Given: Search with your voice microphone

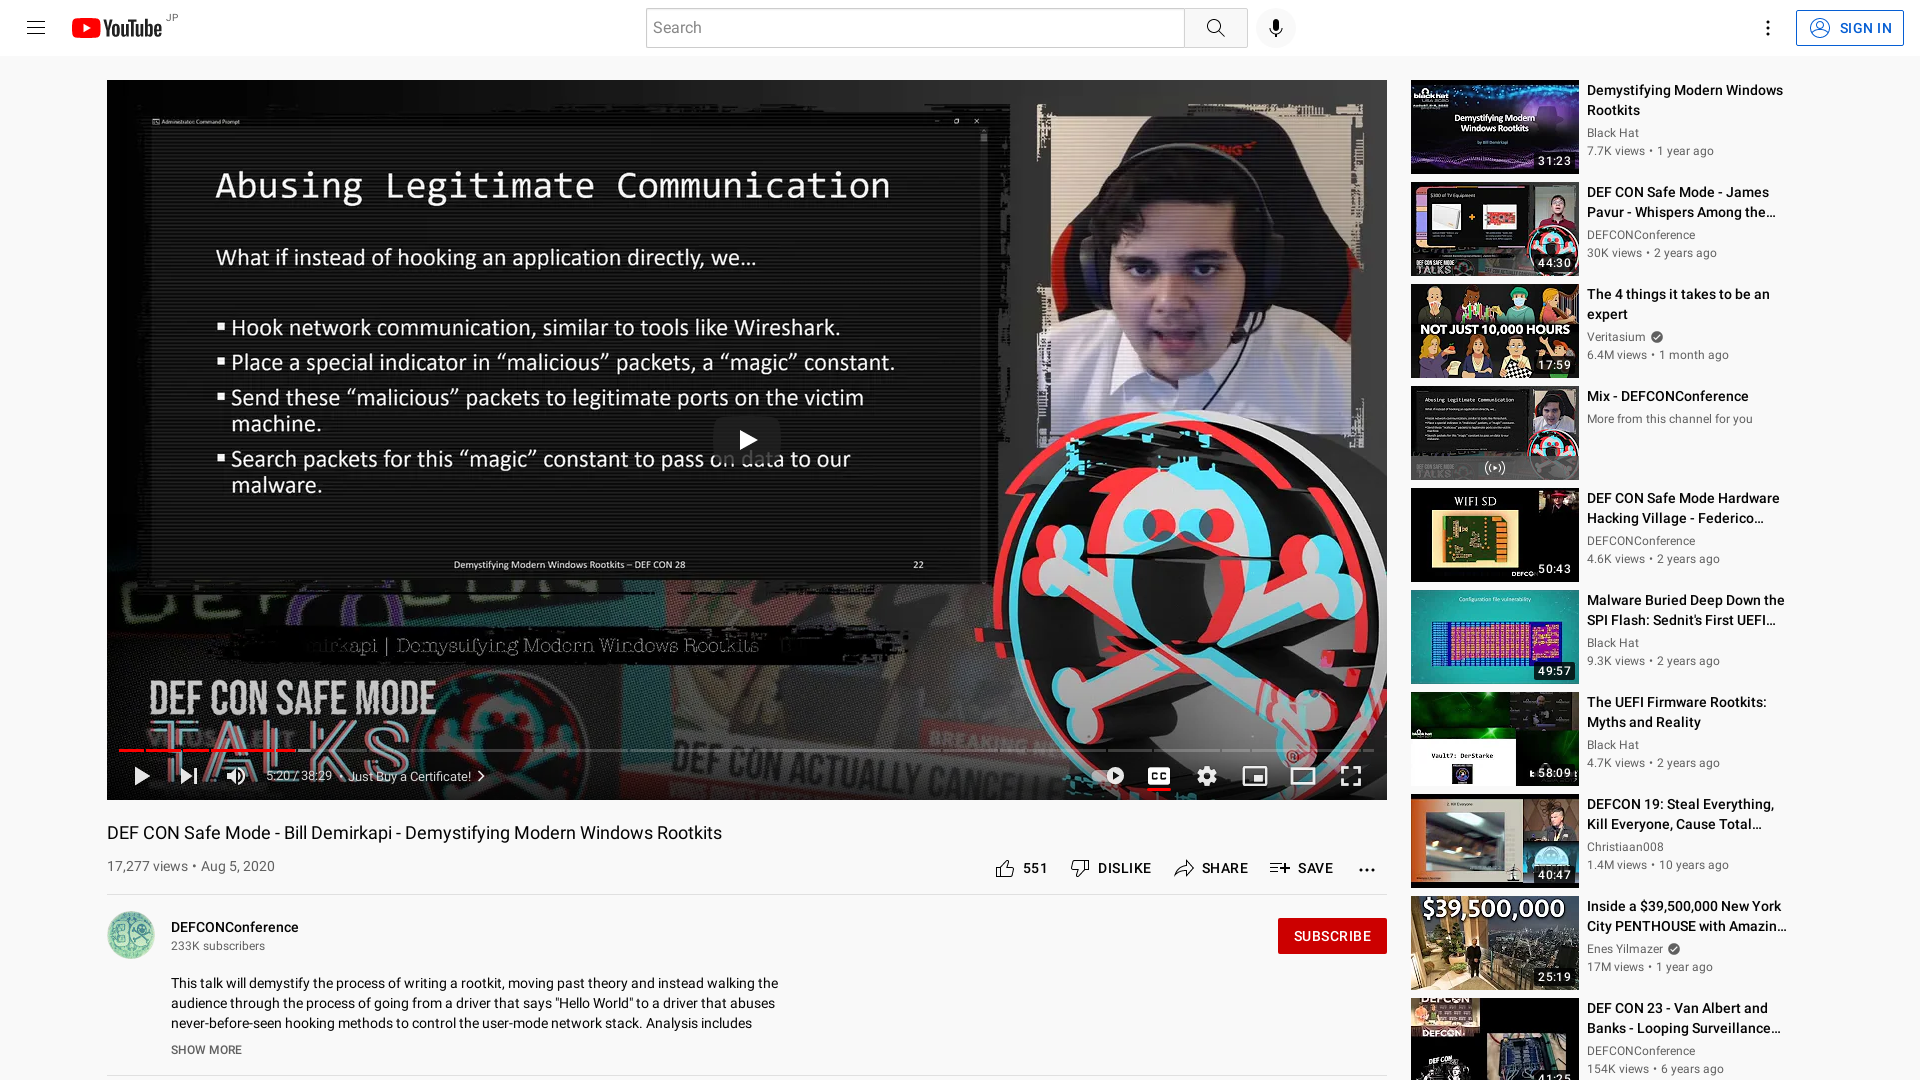Looking at the screenshot, I should tap(1275, 28).
